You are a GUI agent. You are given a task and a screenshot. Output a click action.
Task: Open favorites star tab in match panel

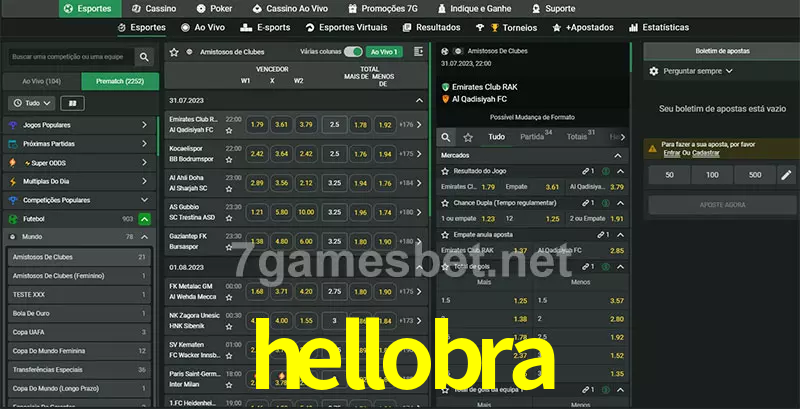pyautogui.click(x=468, y=137)
